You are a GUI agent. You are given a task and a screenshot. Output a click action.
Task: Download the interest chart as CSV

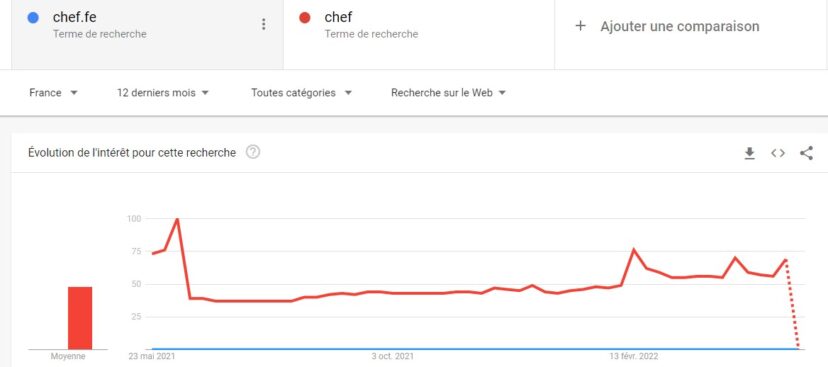749,153
